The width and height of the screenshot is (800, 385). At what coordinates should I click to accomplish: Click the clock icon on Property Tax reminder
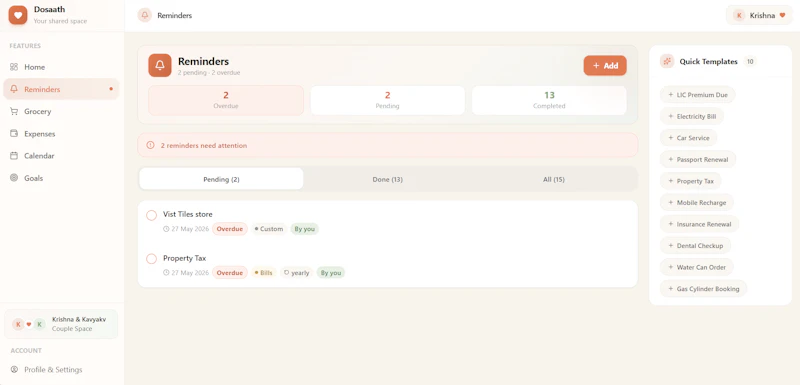coord(166,273)
